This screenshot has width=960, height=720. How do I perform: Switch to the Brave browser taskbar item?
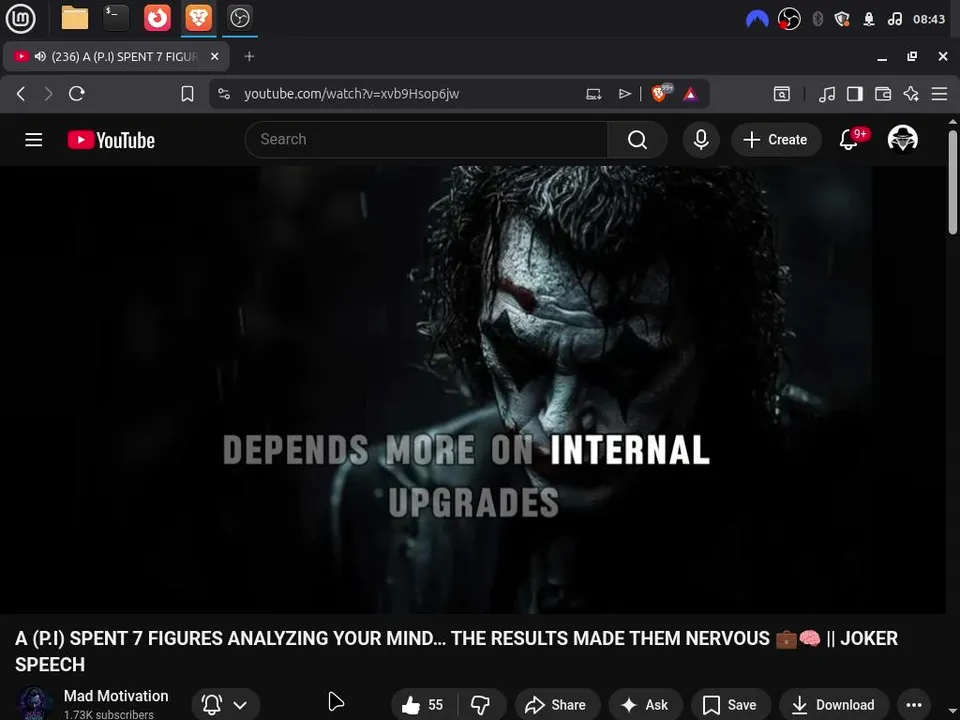pos(198,18)
